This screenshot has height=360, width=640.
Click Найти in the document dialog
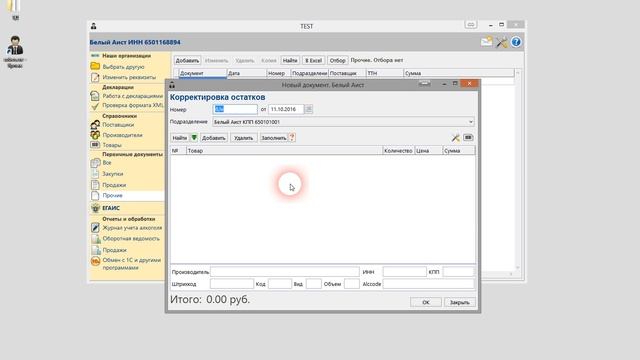coord(180,138)
